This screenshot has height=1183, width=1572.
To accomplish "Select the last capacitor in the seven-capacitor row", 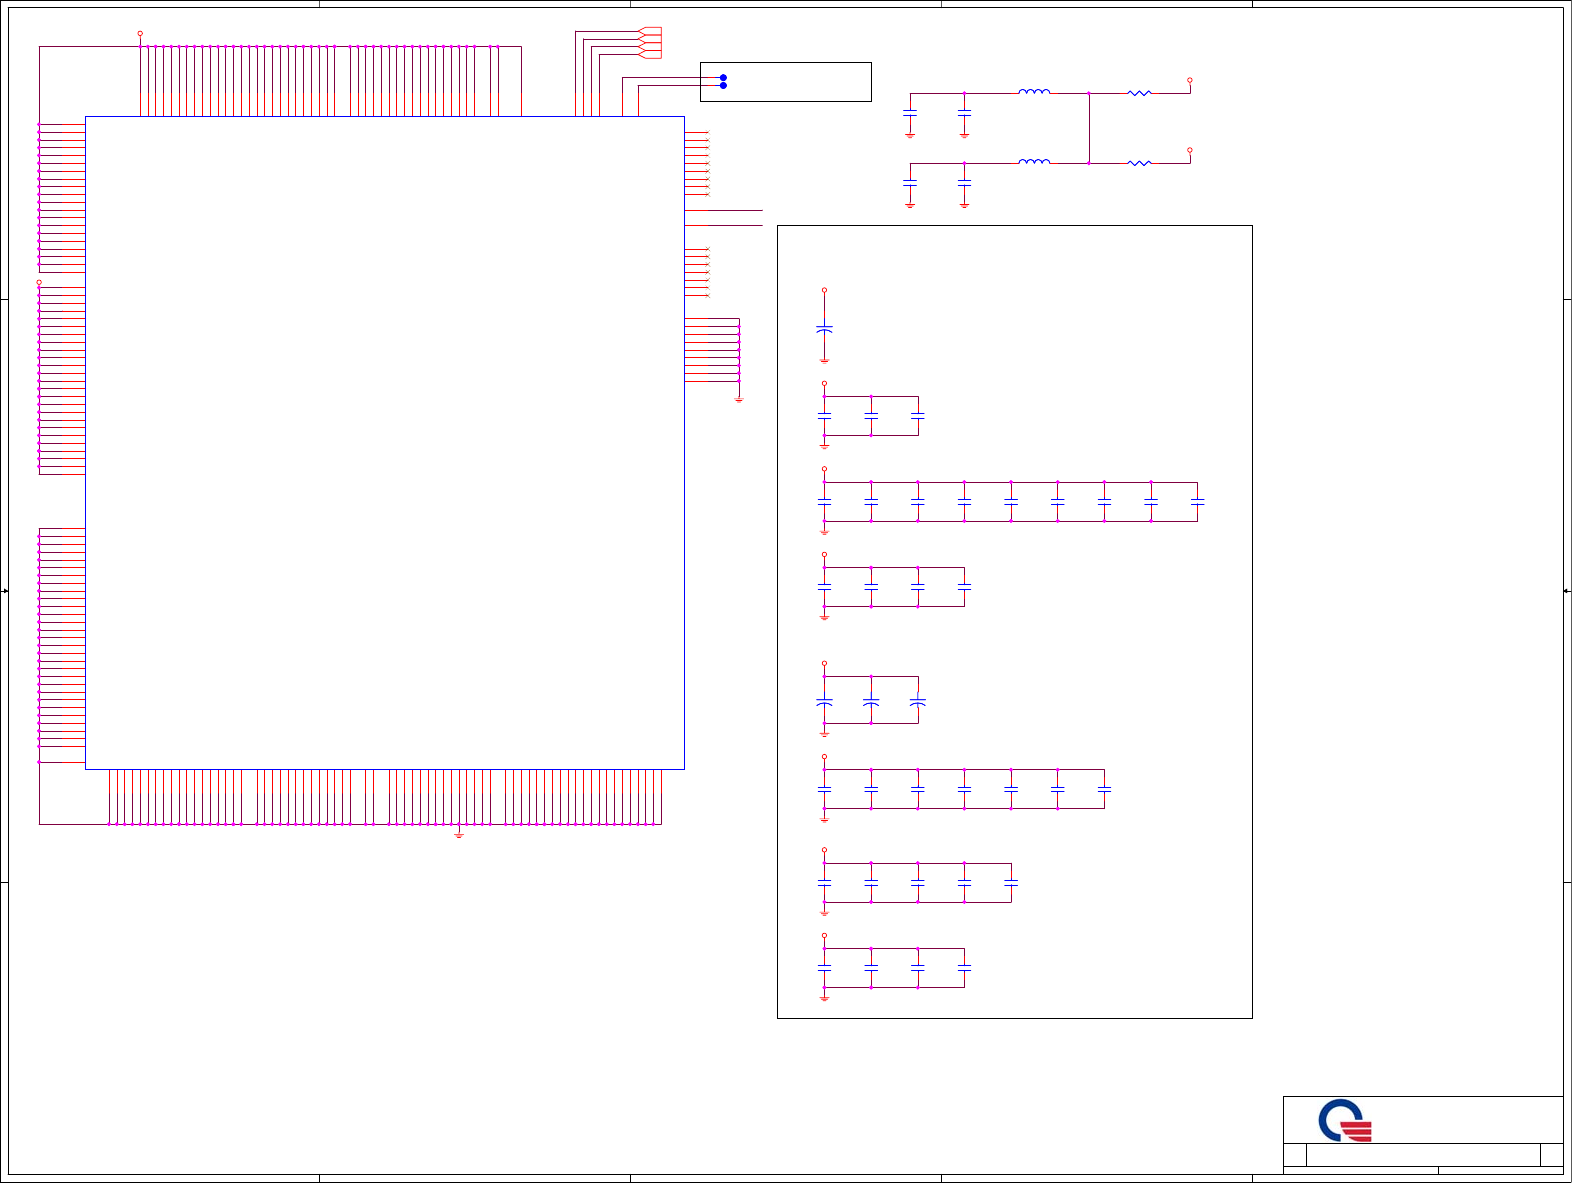I will (1104, 789).
